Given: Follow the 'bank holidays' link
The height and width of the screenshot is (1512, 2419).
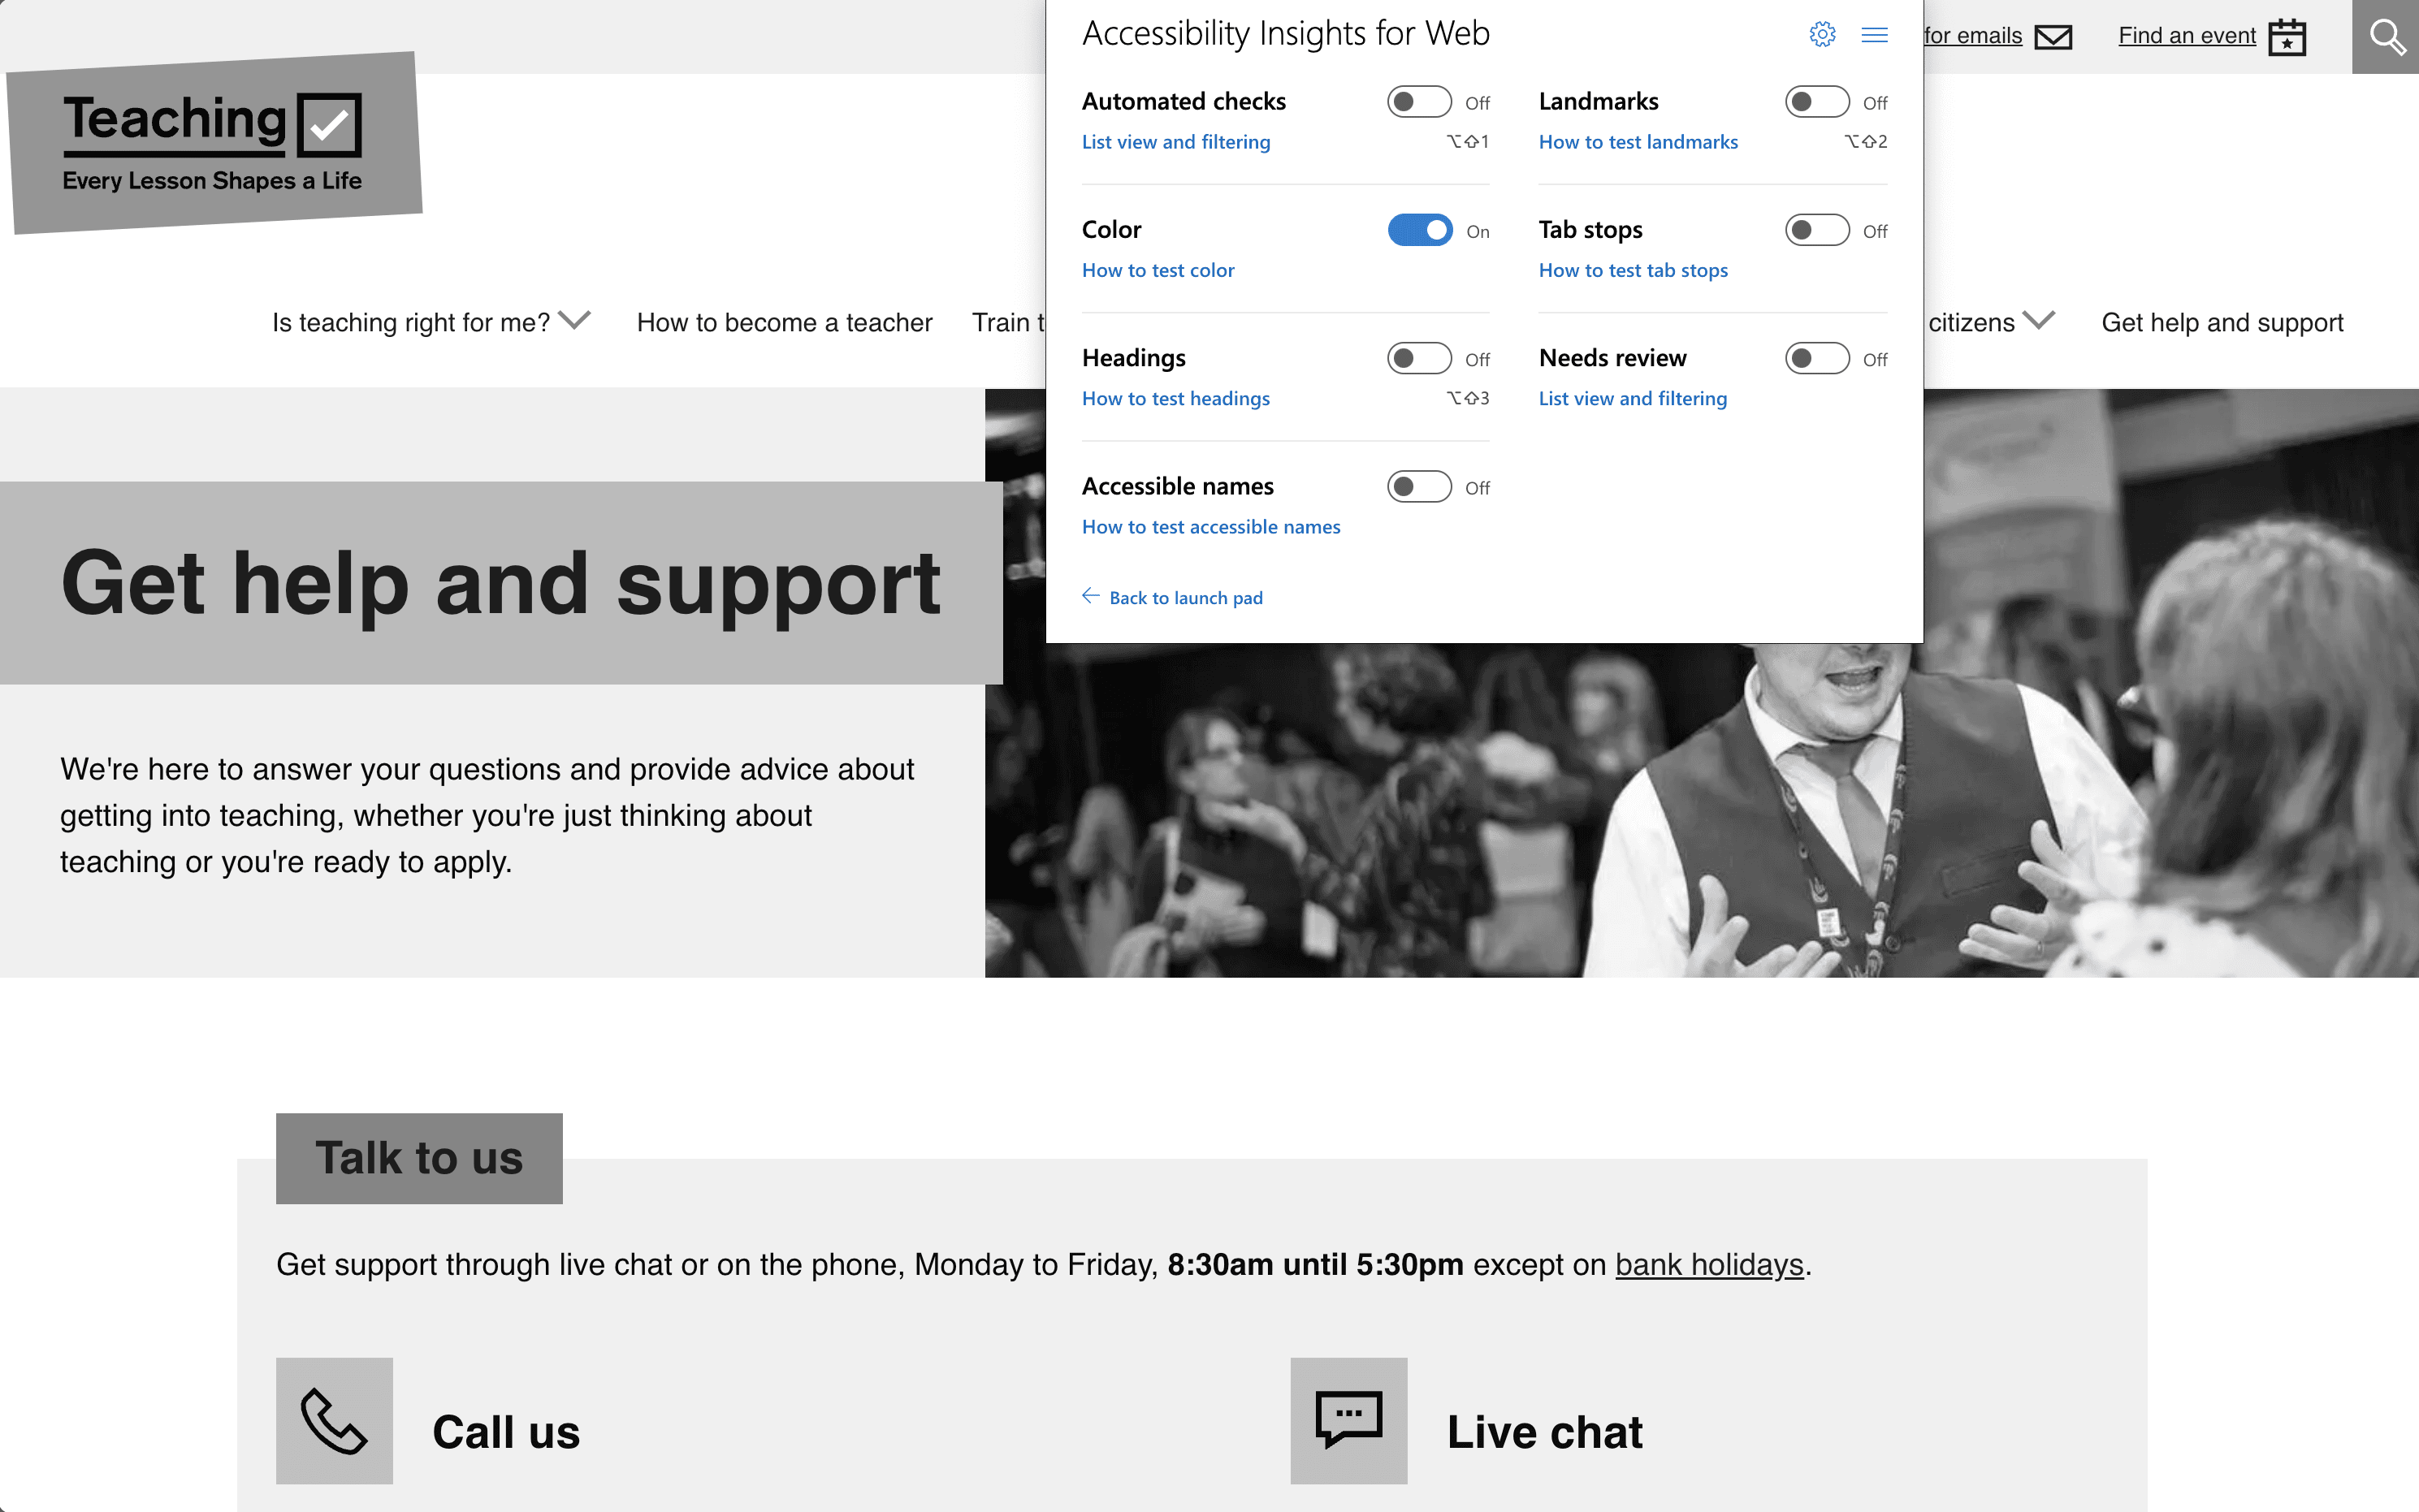Looking at the screenshot, I should 1709,1265.
